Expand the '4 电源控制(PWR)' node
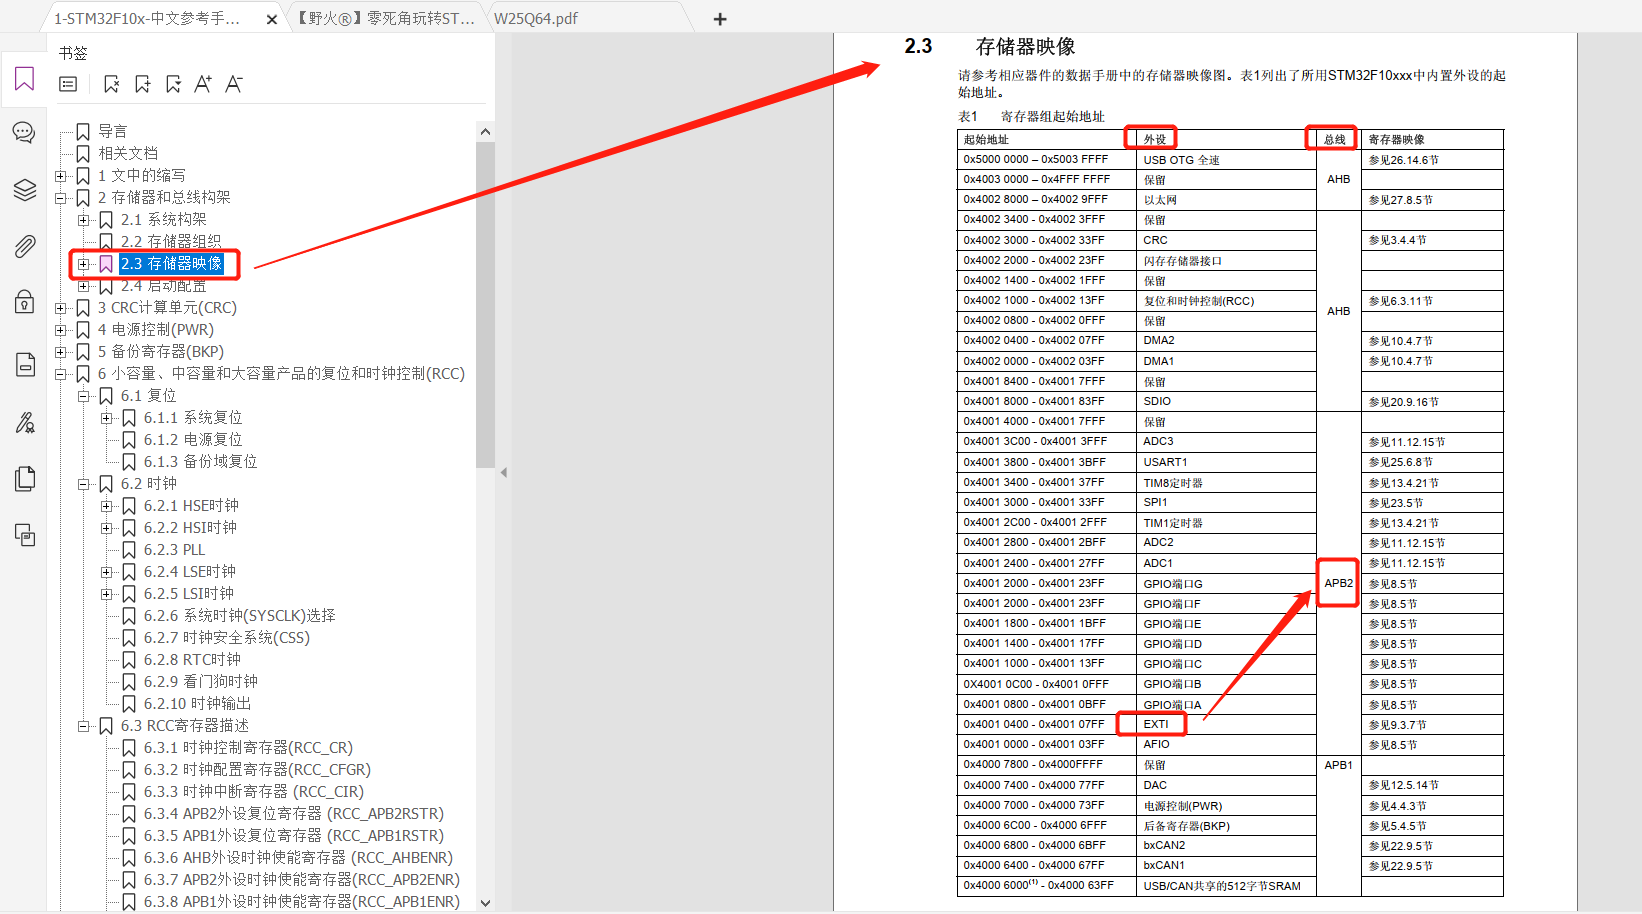1642x914 pixels. point(60,330)
